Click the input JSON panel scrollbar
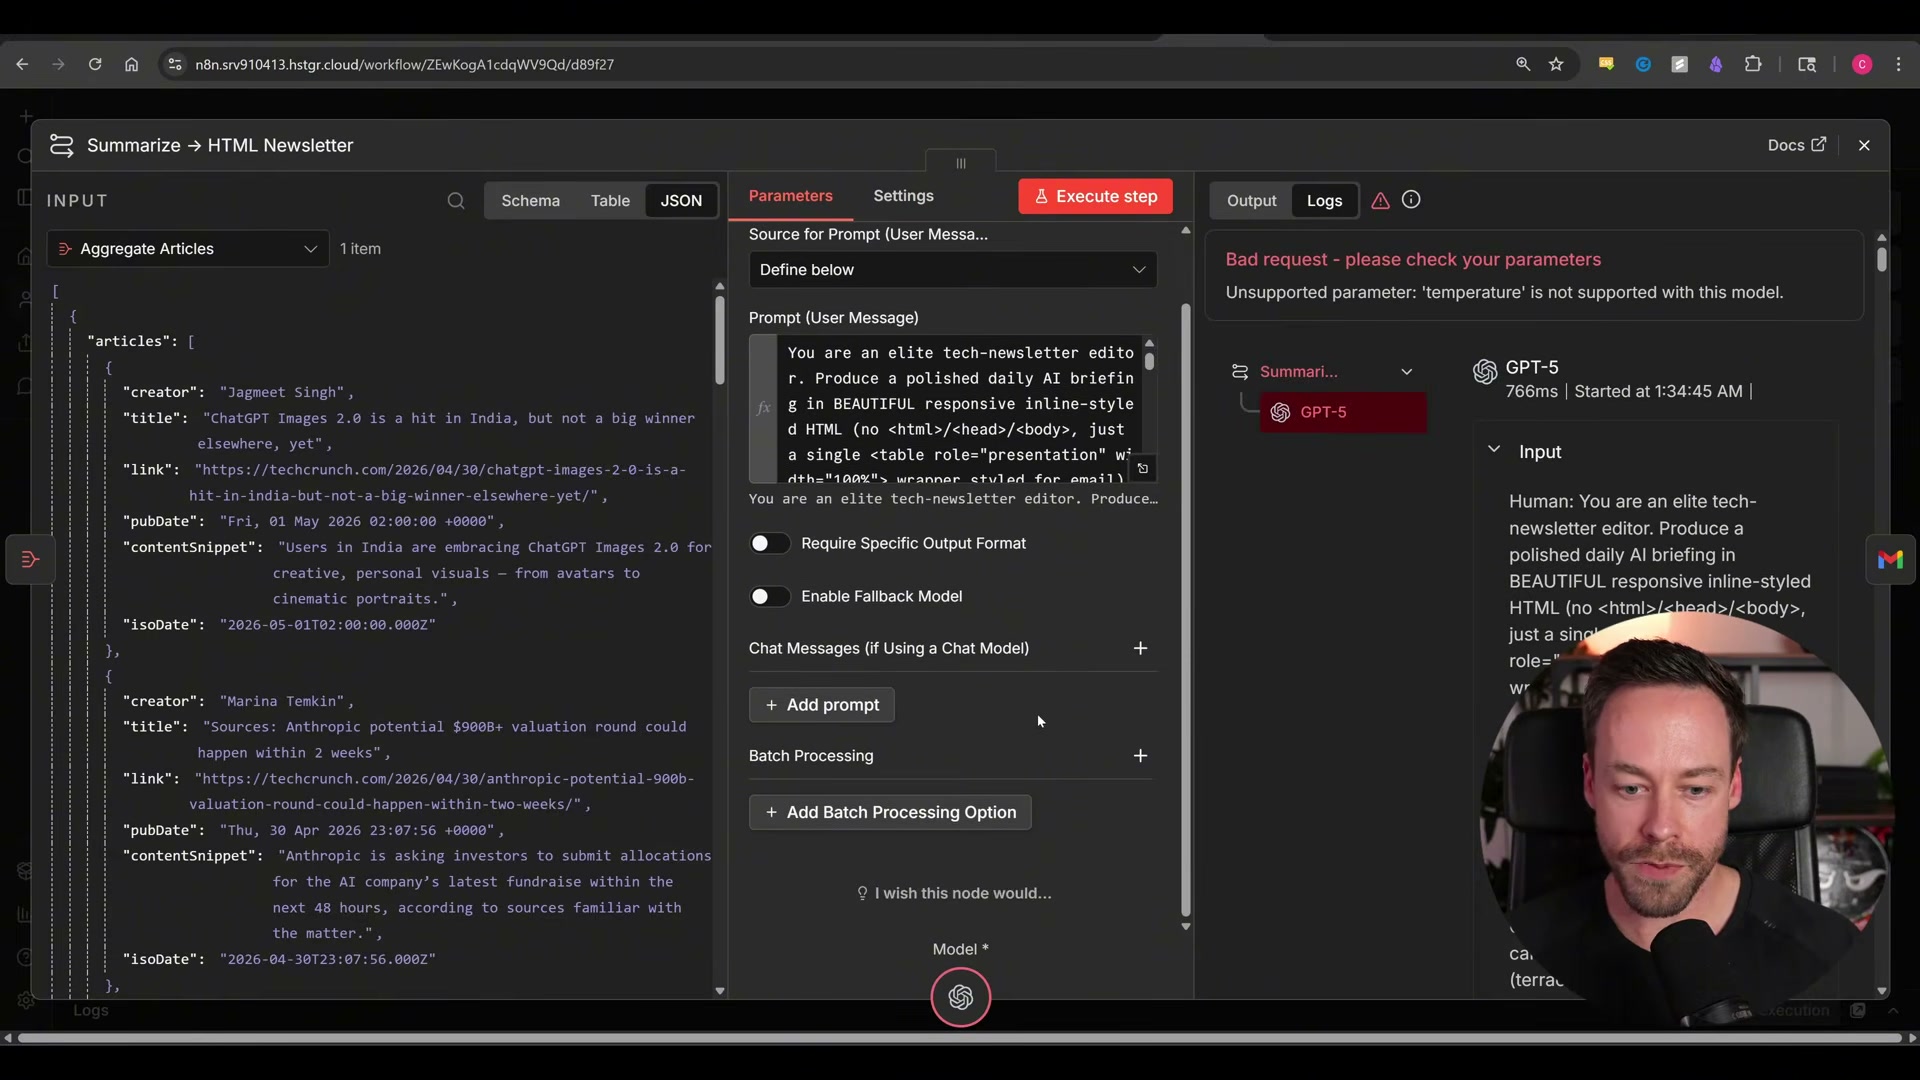The height and width of the screenshot is (1080, 1920). [719, 340]
